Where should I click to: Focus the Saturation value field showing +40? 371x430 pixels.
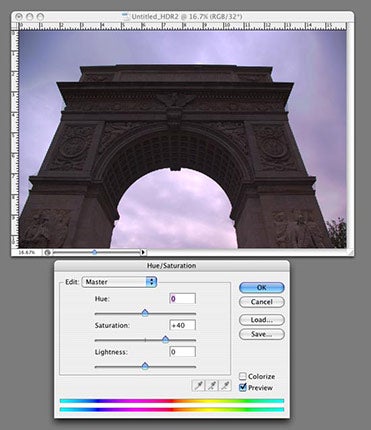(x=182, y=325)
